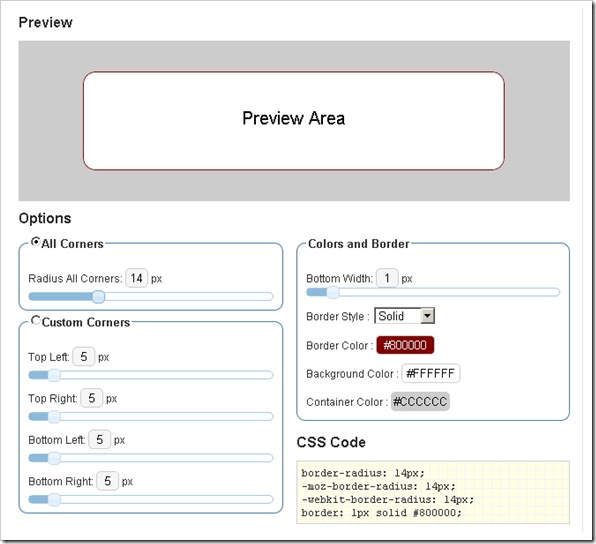
Task: Click the 'Colors and Border' legend text
Action: click(x=358, y=244)
